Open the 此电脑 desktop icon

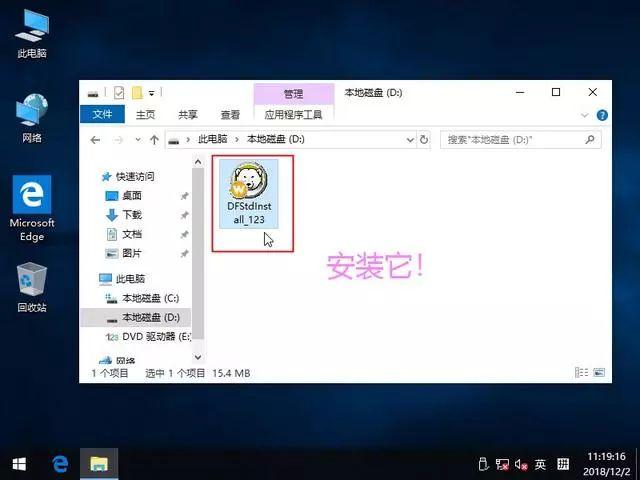32,34
